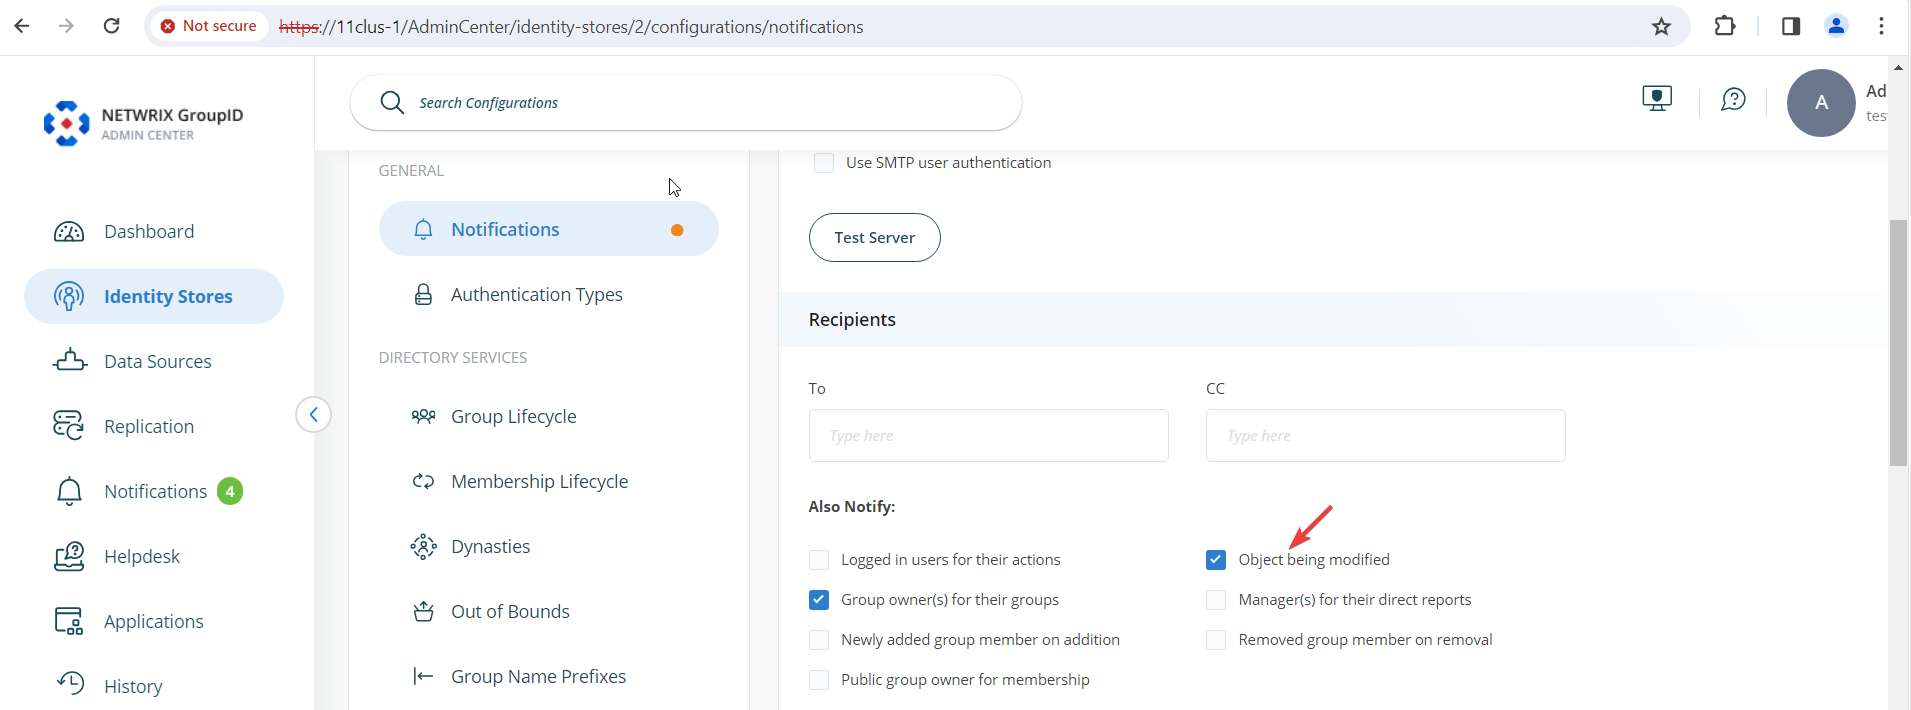Check Logged in users for their actions
Image resolution: width=1911 pixels, height=710 pixels.
tap(819, 560)
